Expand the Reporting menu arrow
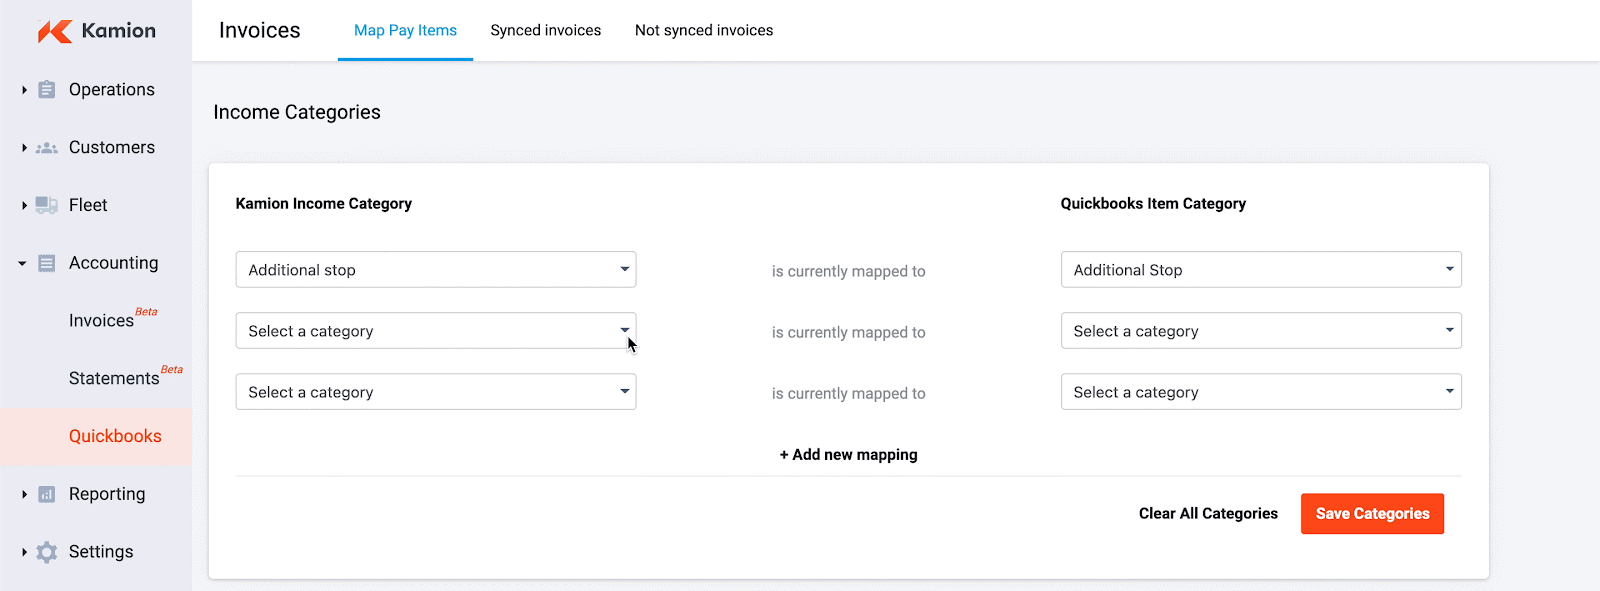The width and height of the screenshot is (1600, 591). 24,494
